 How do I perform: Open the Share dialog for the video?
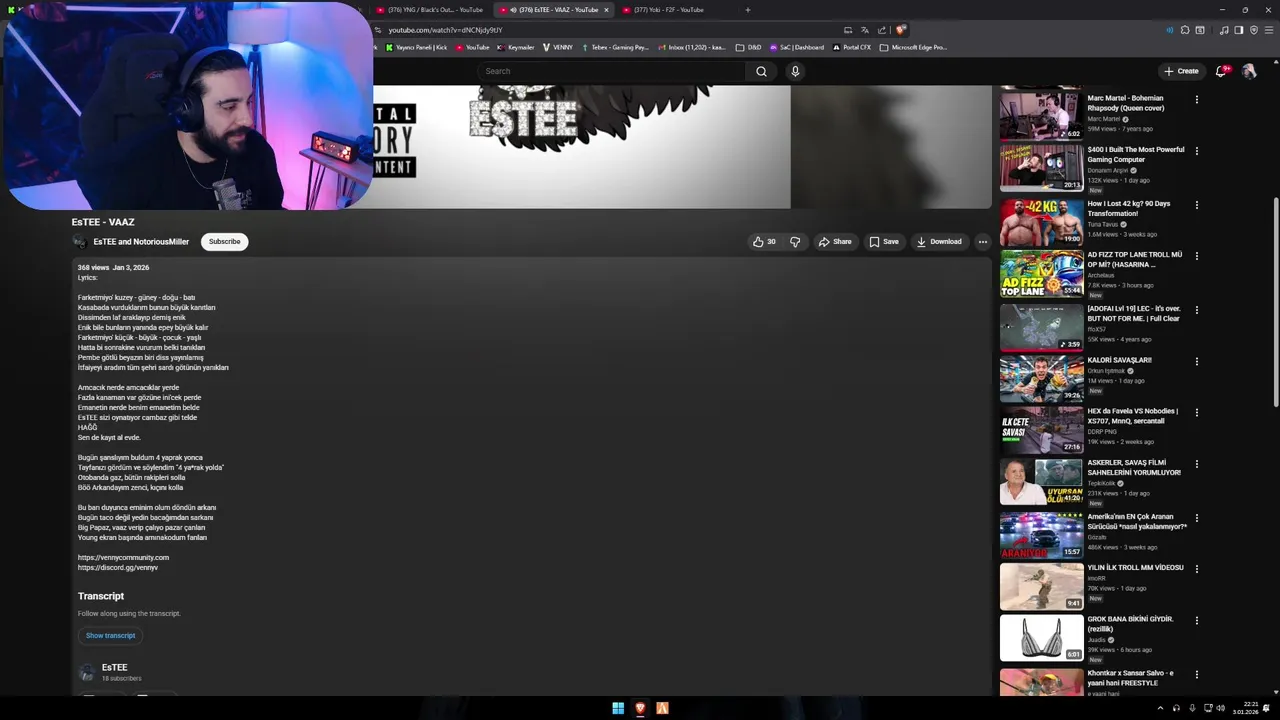pos(835,241)
